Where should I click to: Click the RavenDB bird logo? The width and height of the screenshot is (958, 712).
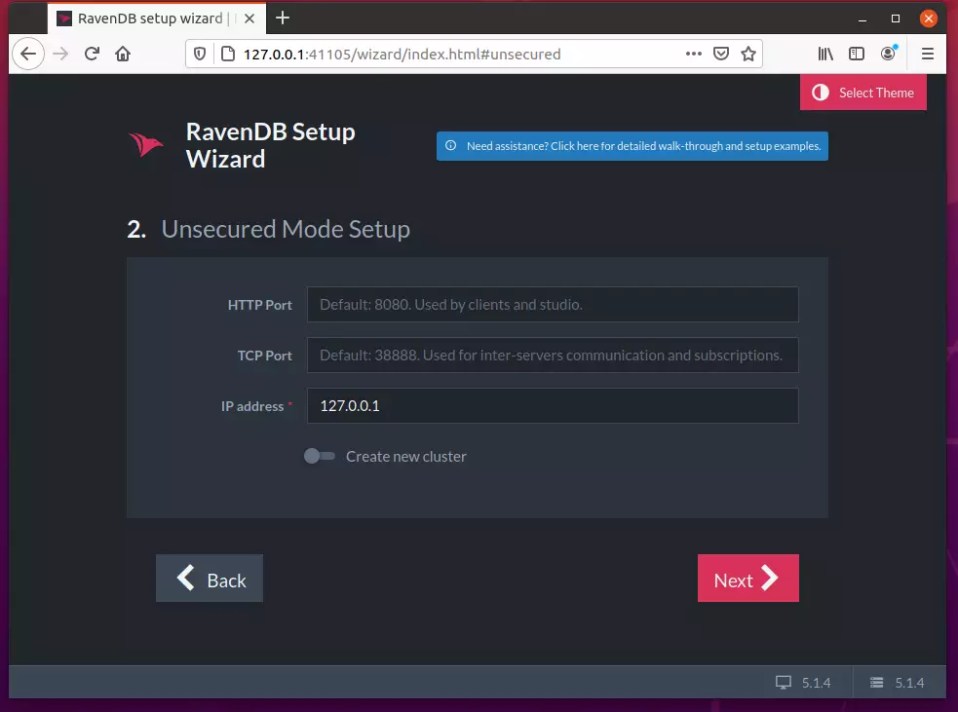pos(146,145)
